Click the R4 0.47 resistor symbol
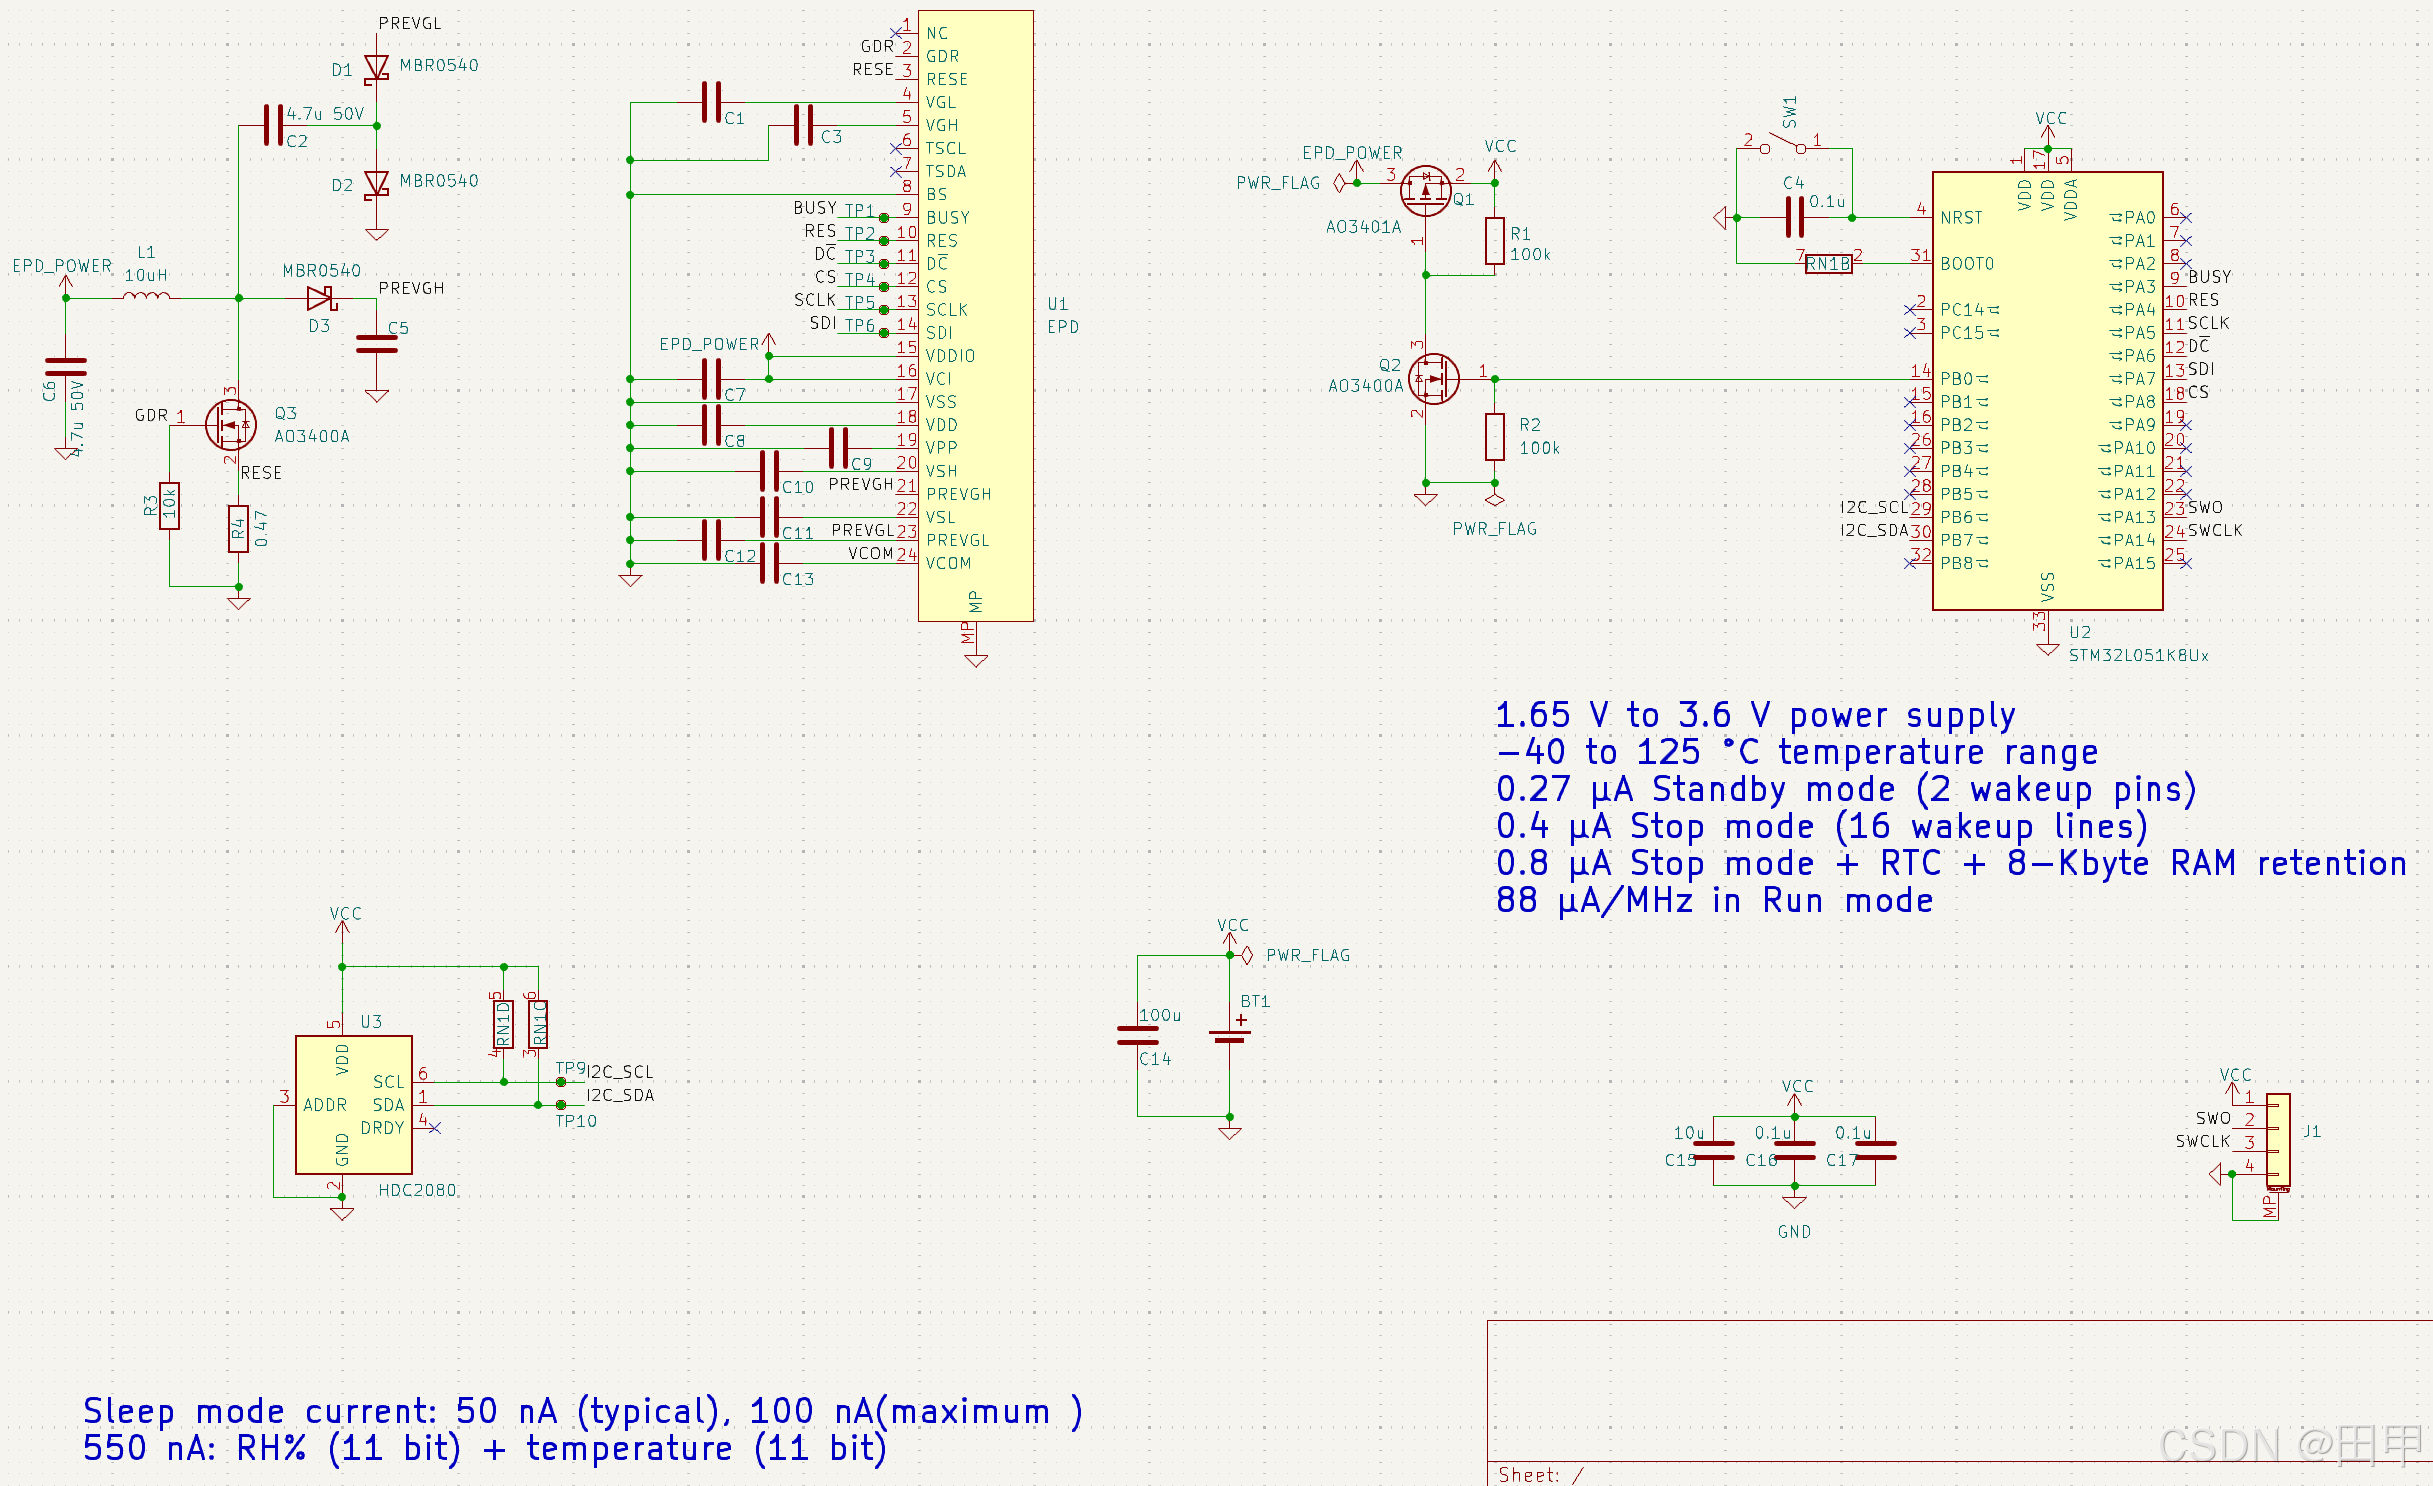Viewport: 2433px width, 1486px height. click(x=238, y=528)
